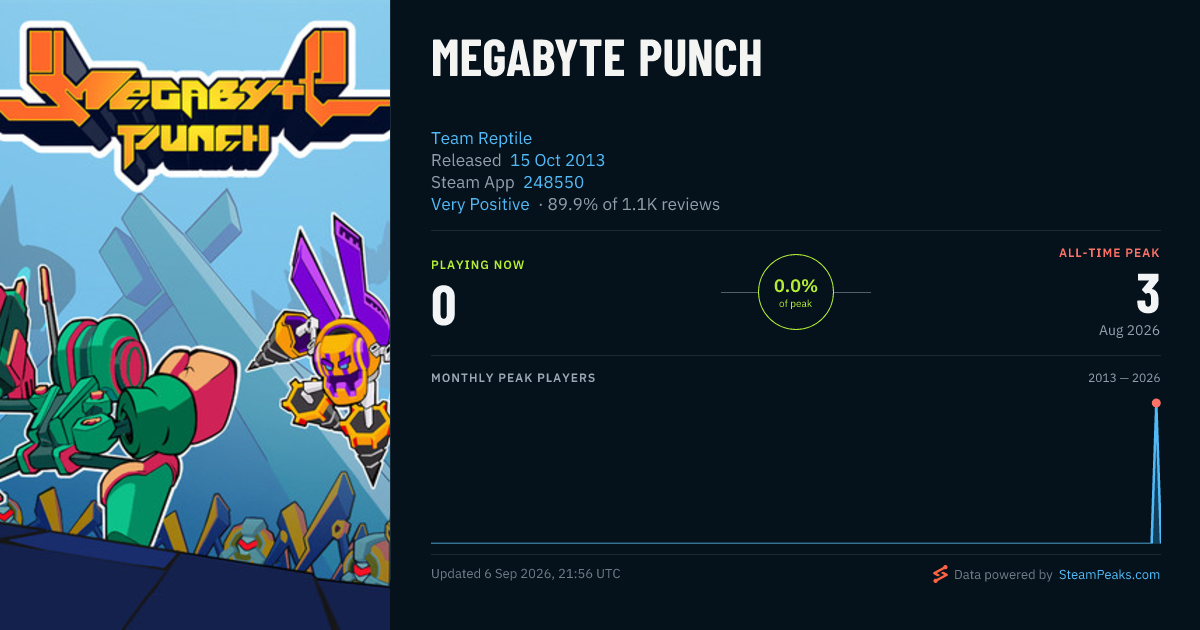Click the Updated 6 Sep 2026 timestamp

tap(526, 574)
